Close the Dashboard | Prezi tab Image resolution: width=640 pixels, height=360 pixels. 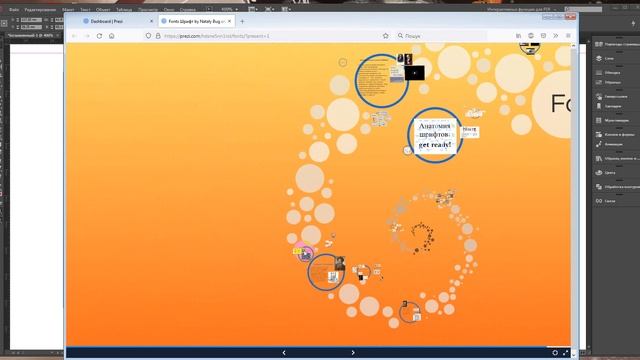click(x=151, y=21)
